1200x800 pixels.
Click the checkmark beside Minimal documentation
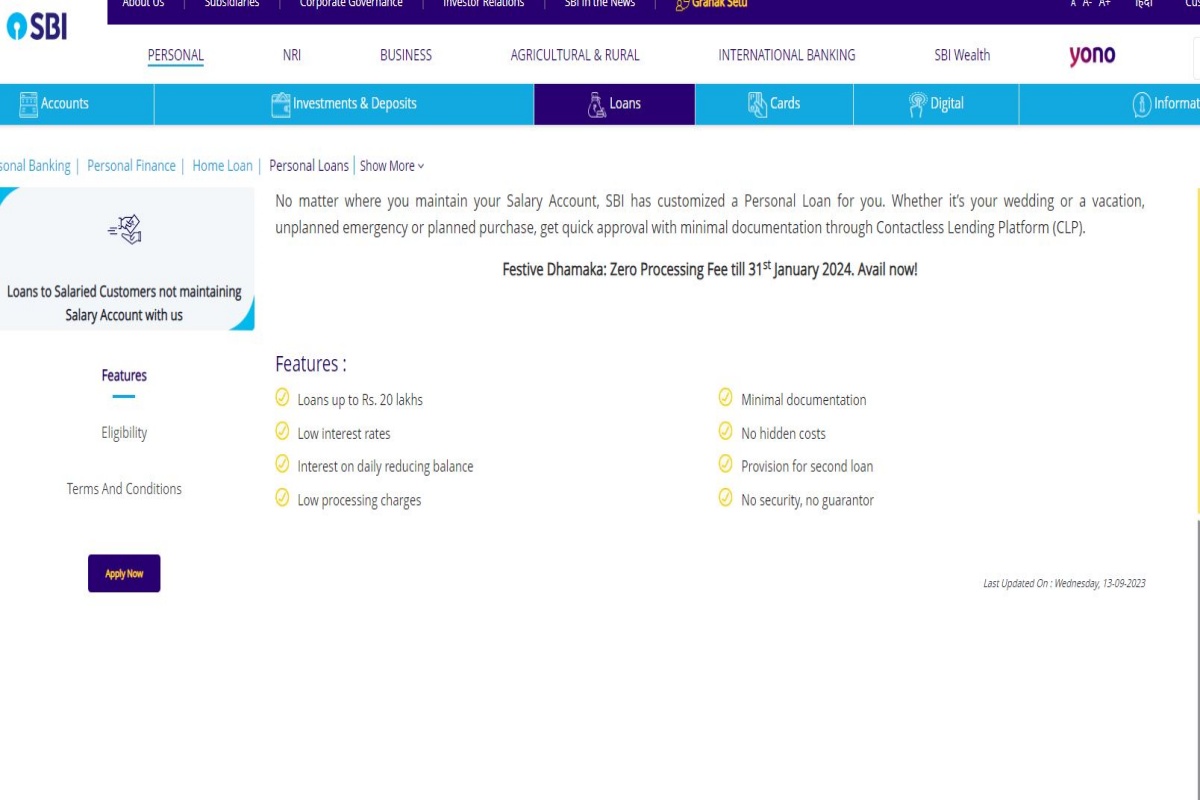coord(726,398)
